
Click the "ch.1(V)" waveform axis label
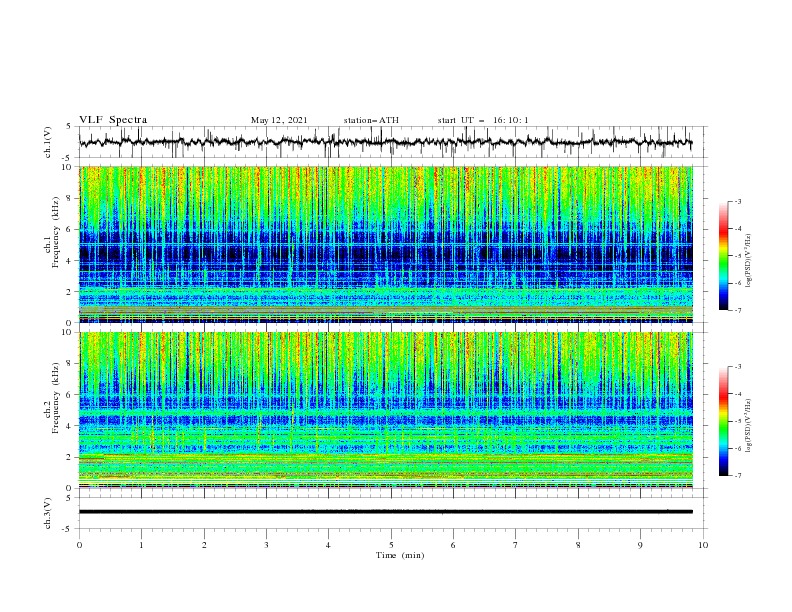click(48, 142)
